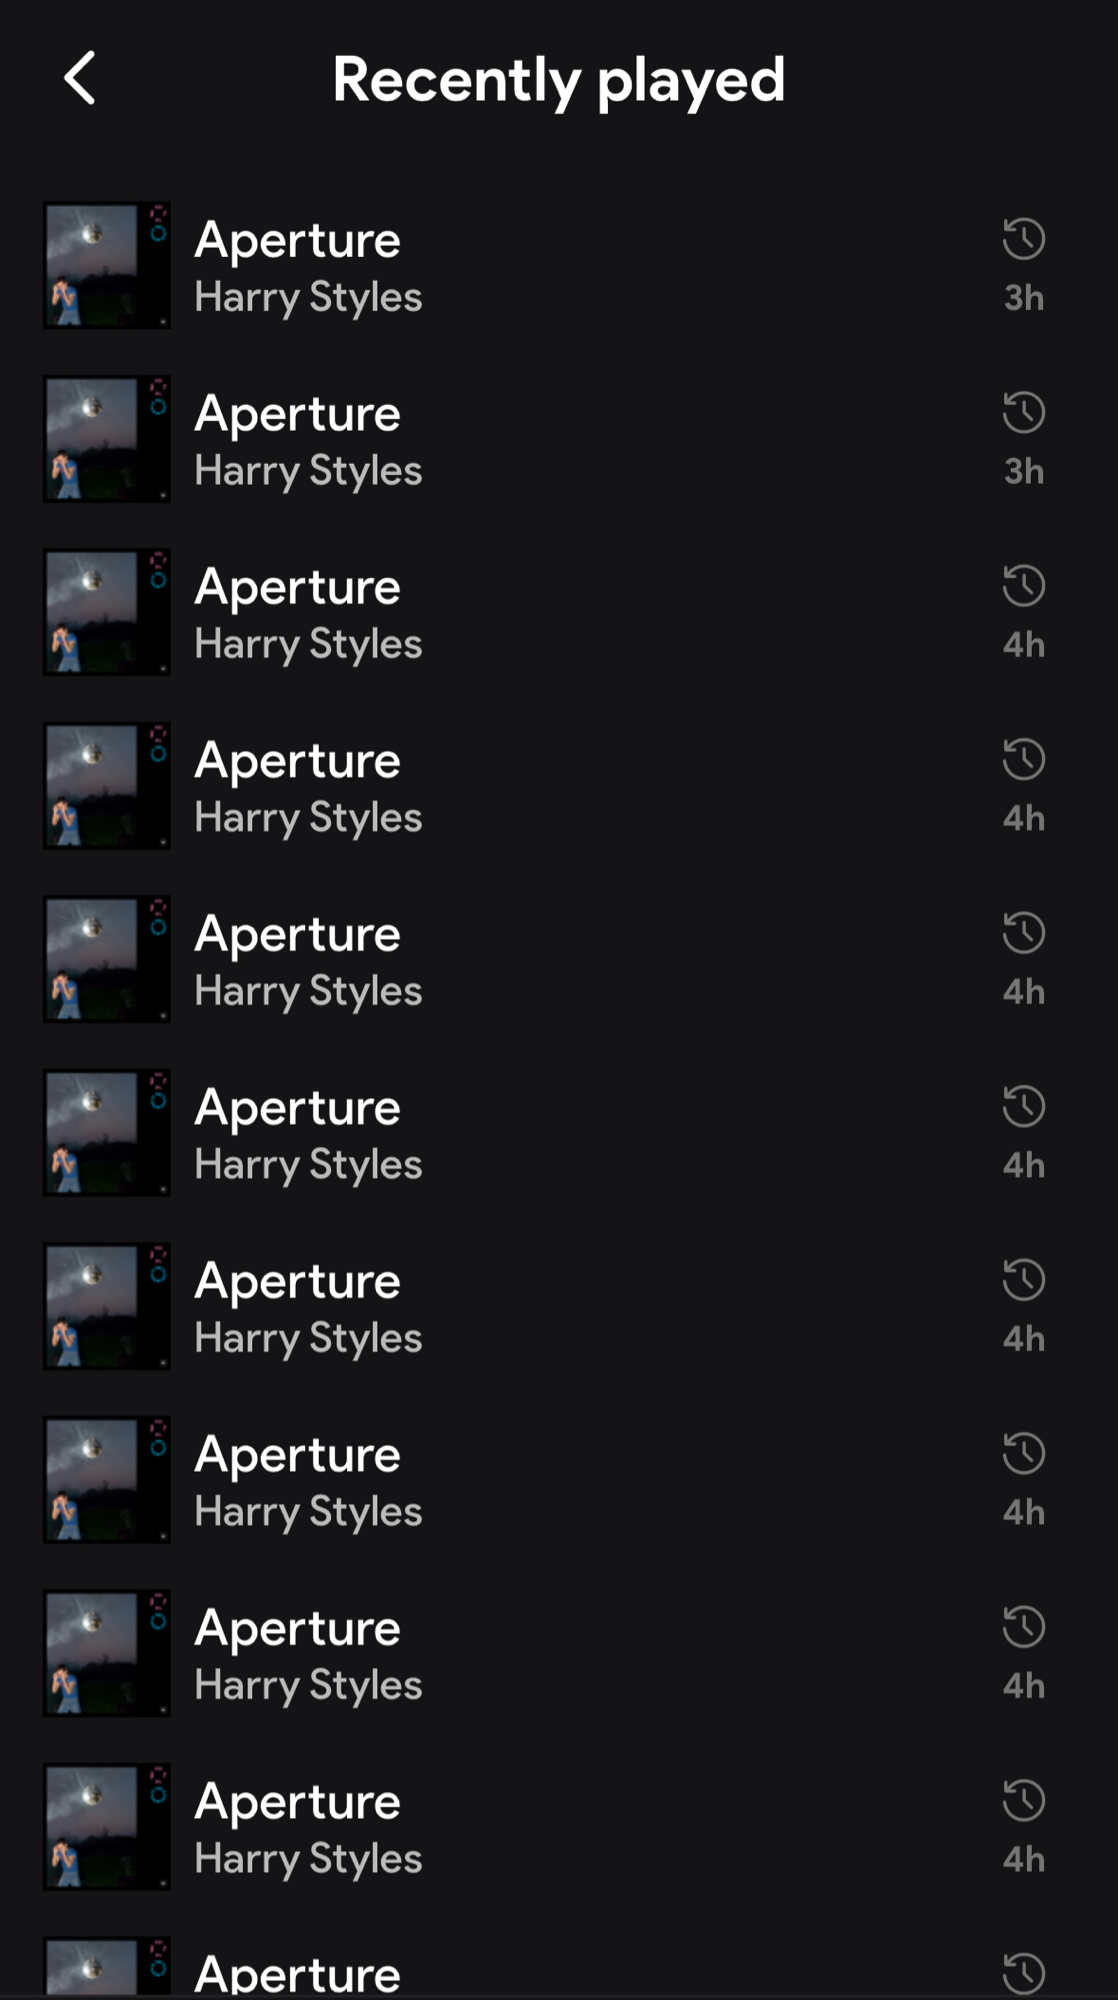Tap history clock icon on first Aperture row
The image size is (1118, 2000).
coord(1023,239)
